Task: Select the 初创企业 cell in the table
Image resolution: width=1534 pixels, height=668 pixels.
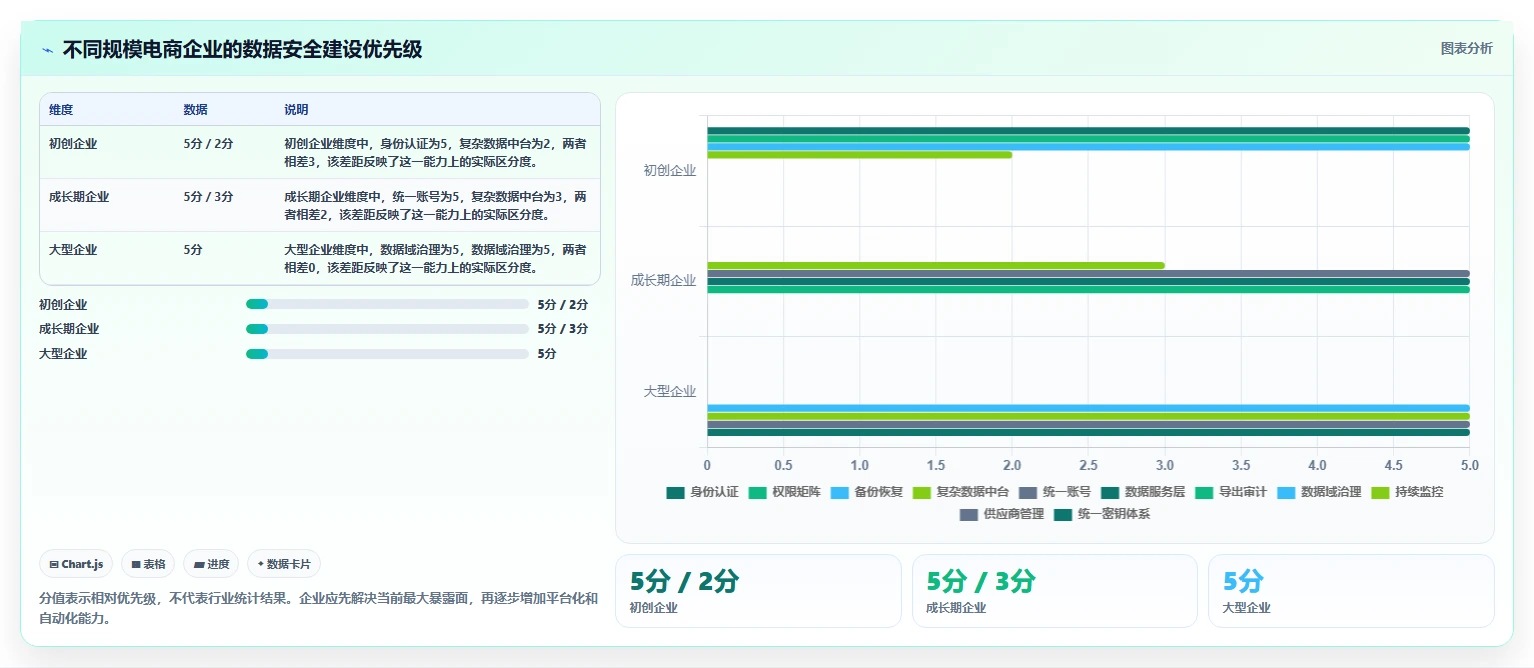Action: pos(73,144)
